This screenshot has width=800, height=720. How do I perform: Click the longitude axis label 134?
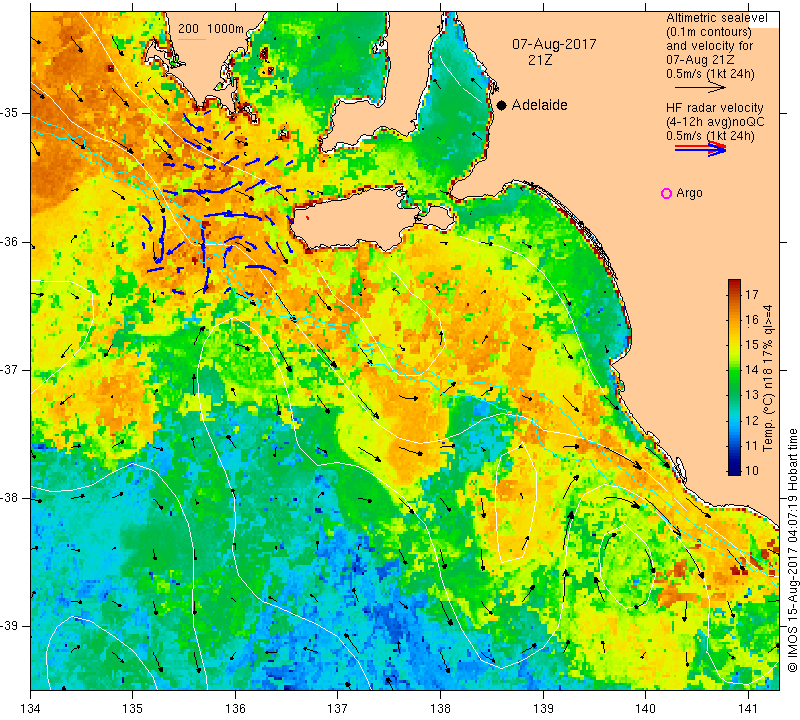point(31,708)
